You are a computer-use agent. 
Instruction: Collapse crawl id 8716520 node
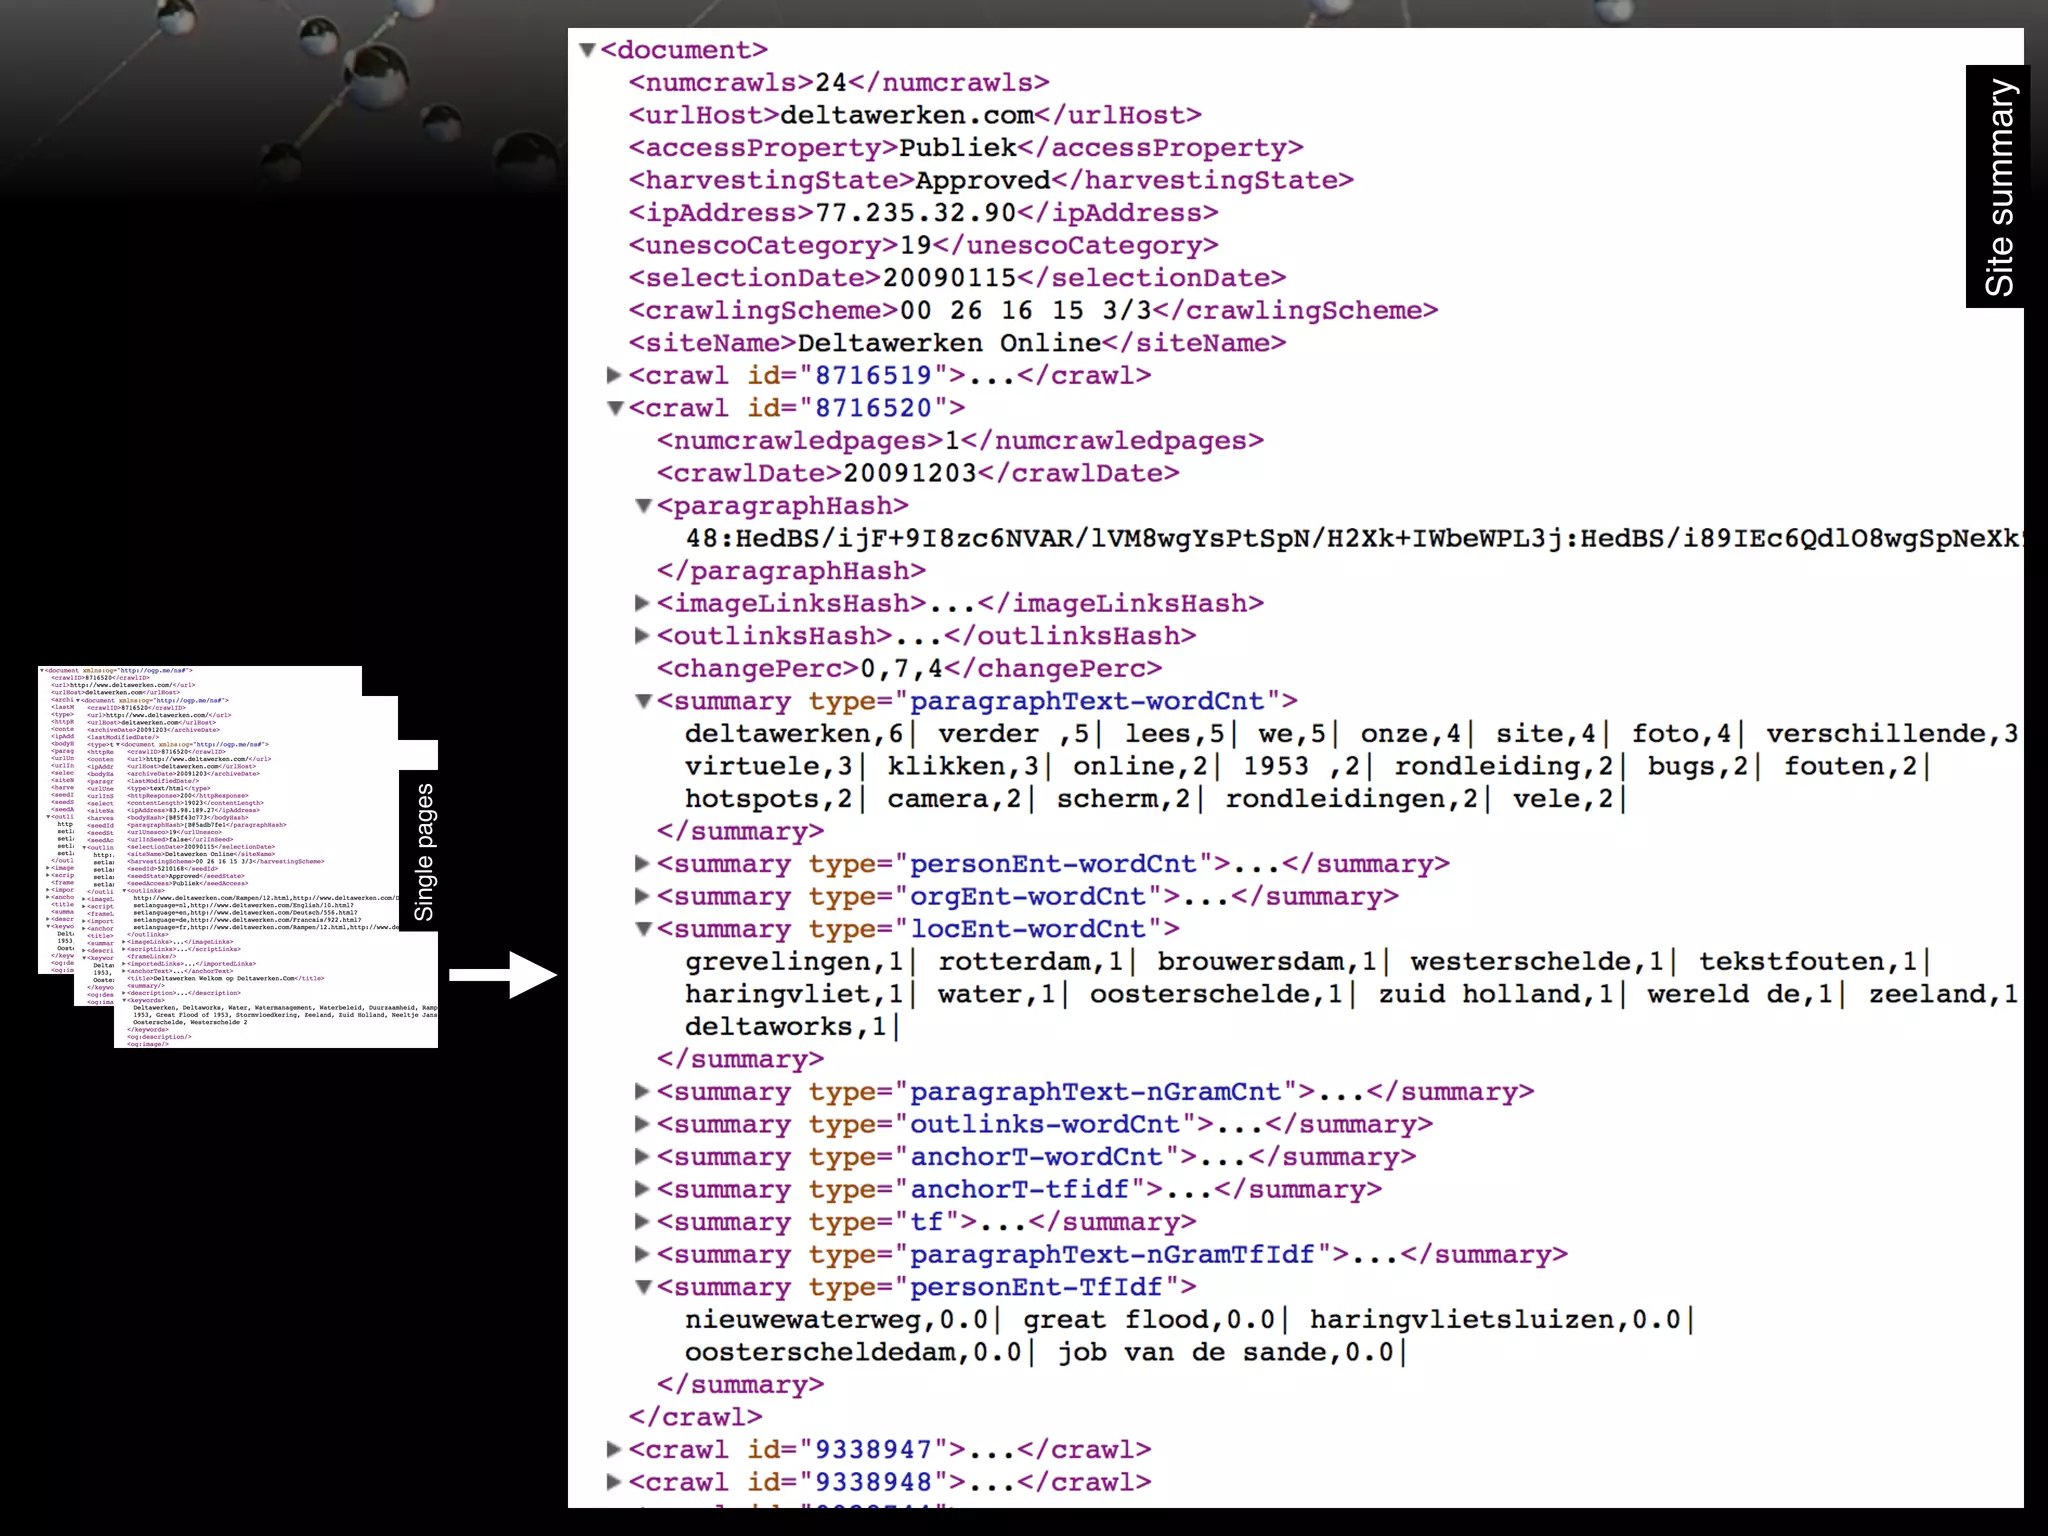pyautogui.click(x=615, y=408)
